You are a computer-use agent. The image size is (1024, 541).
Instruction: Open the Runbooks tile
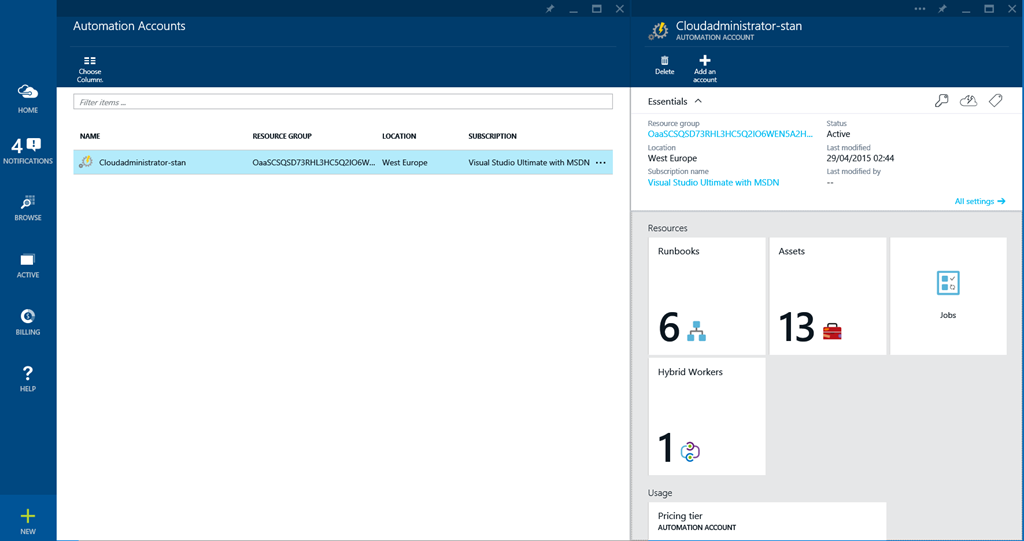(x=707, y=296)
